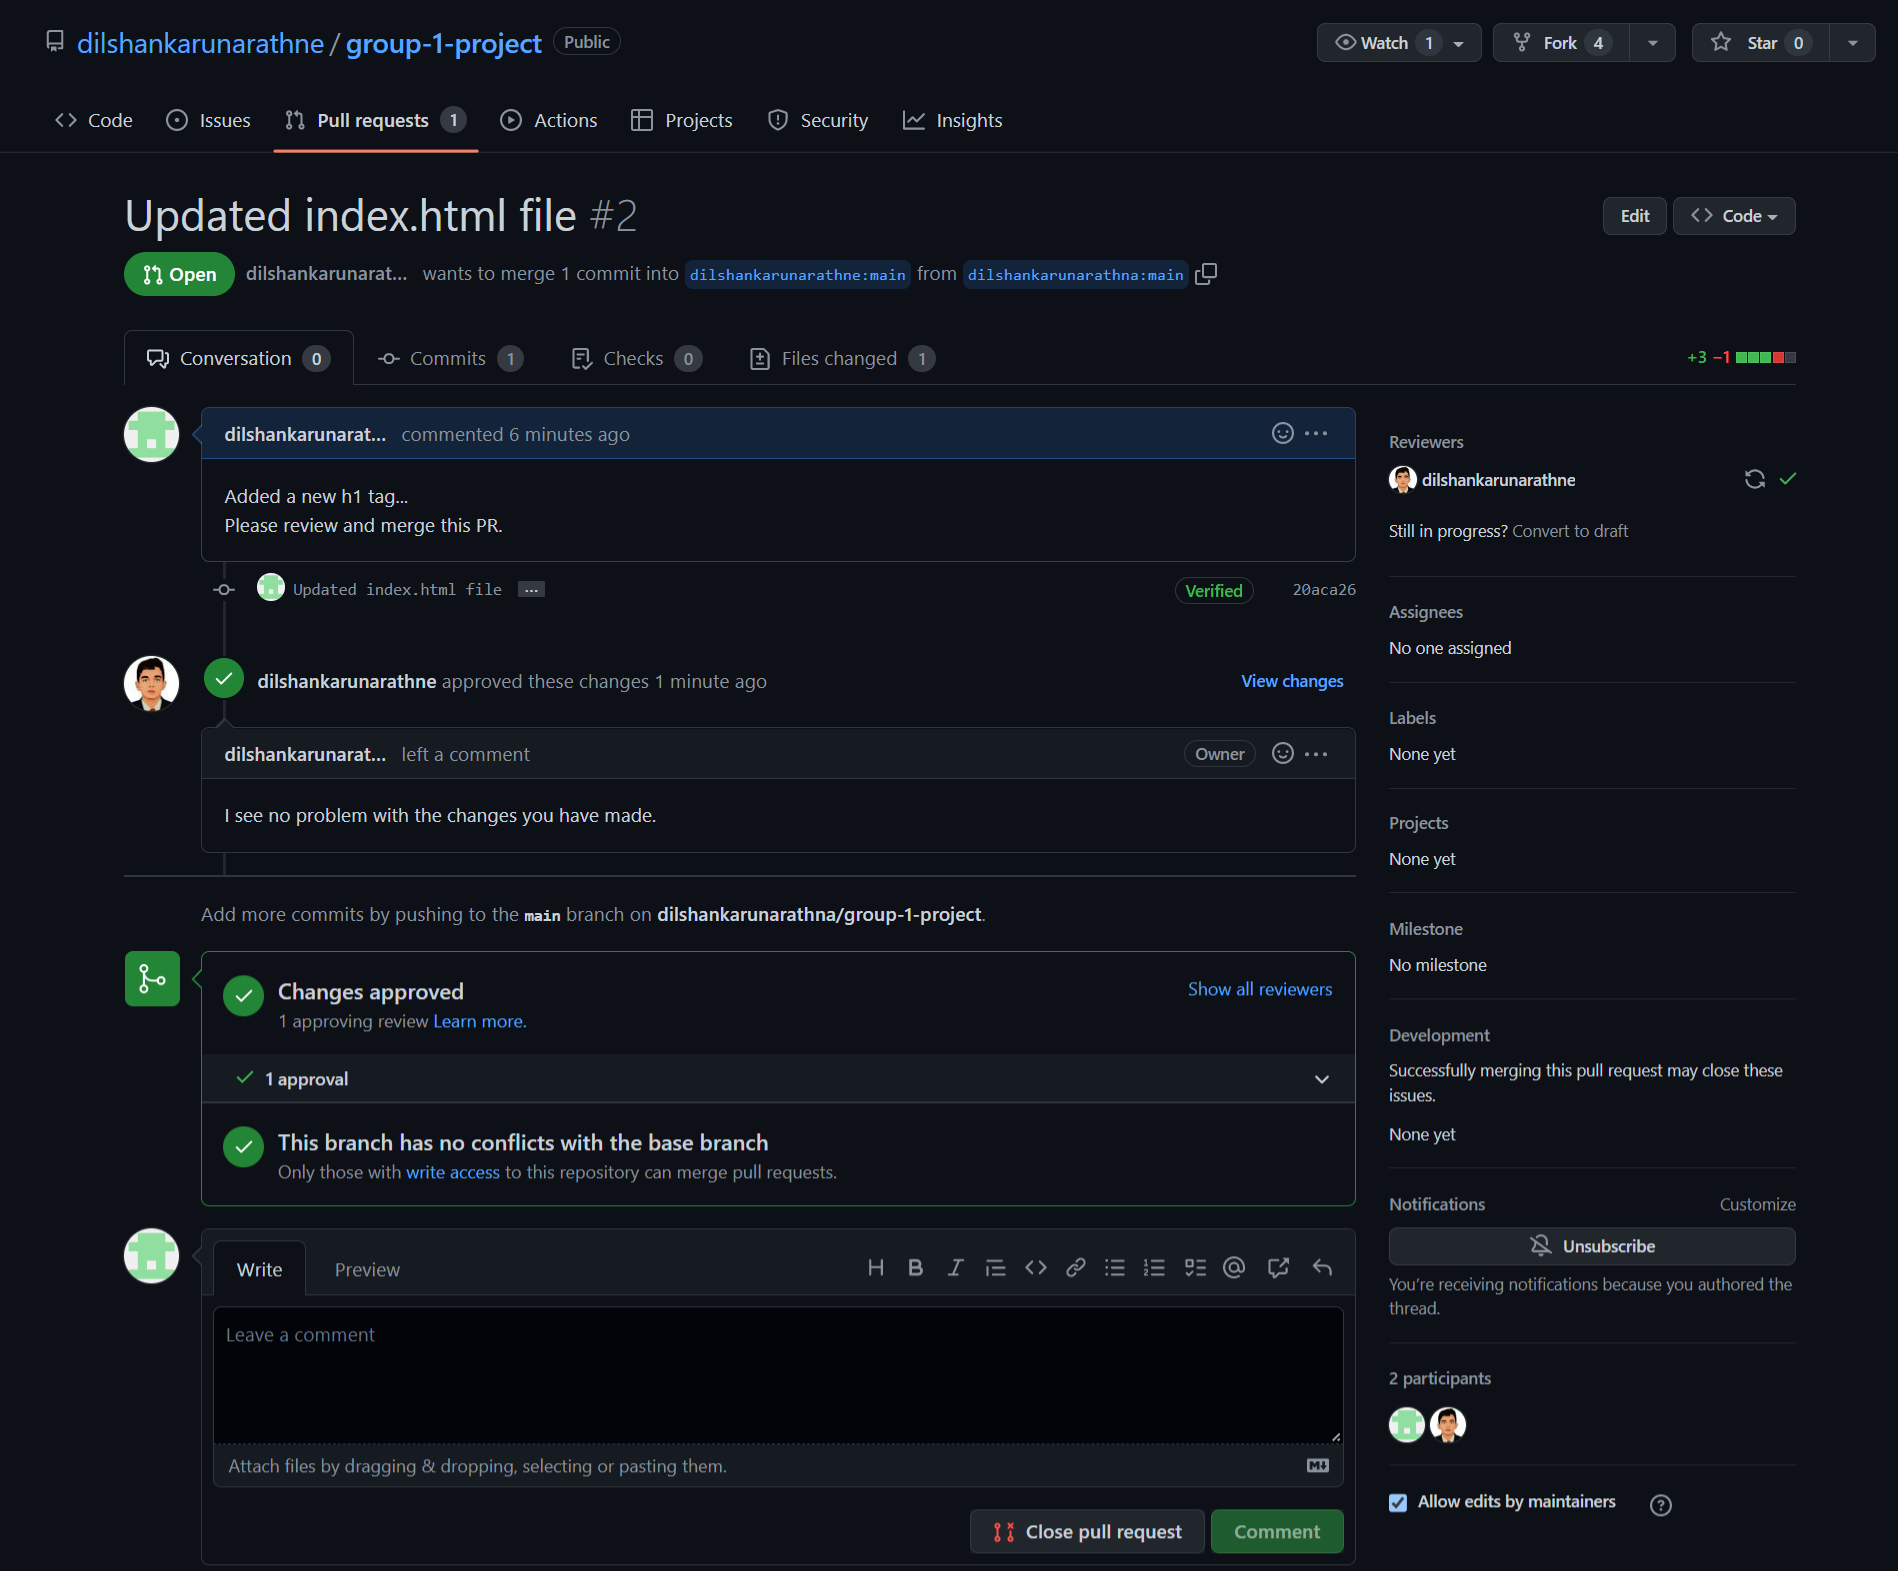This screenshot has height=1571, width=1898.
Task: Click Show all reviewers link
Action: 1260,989
